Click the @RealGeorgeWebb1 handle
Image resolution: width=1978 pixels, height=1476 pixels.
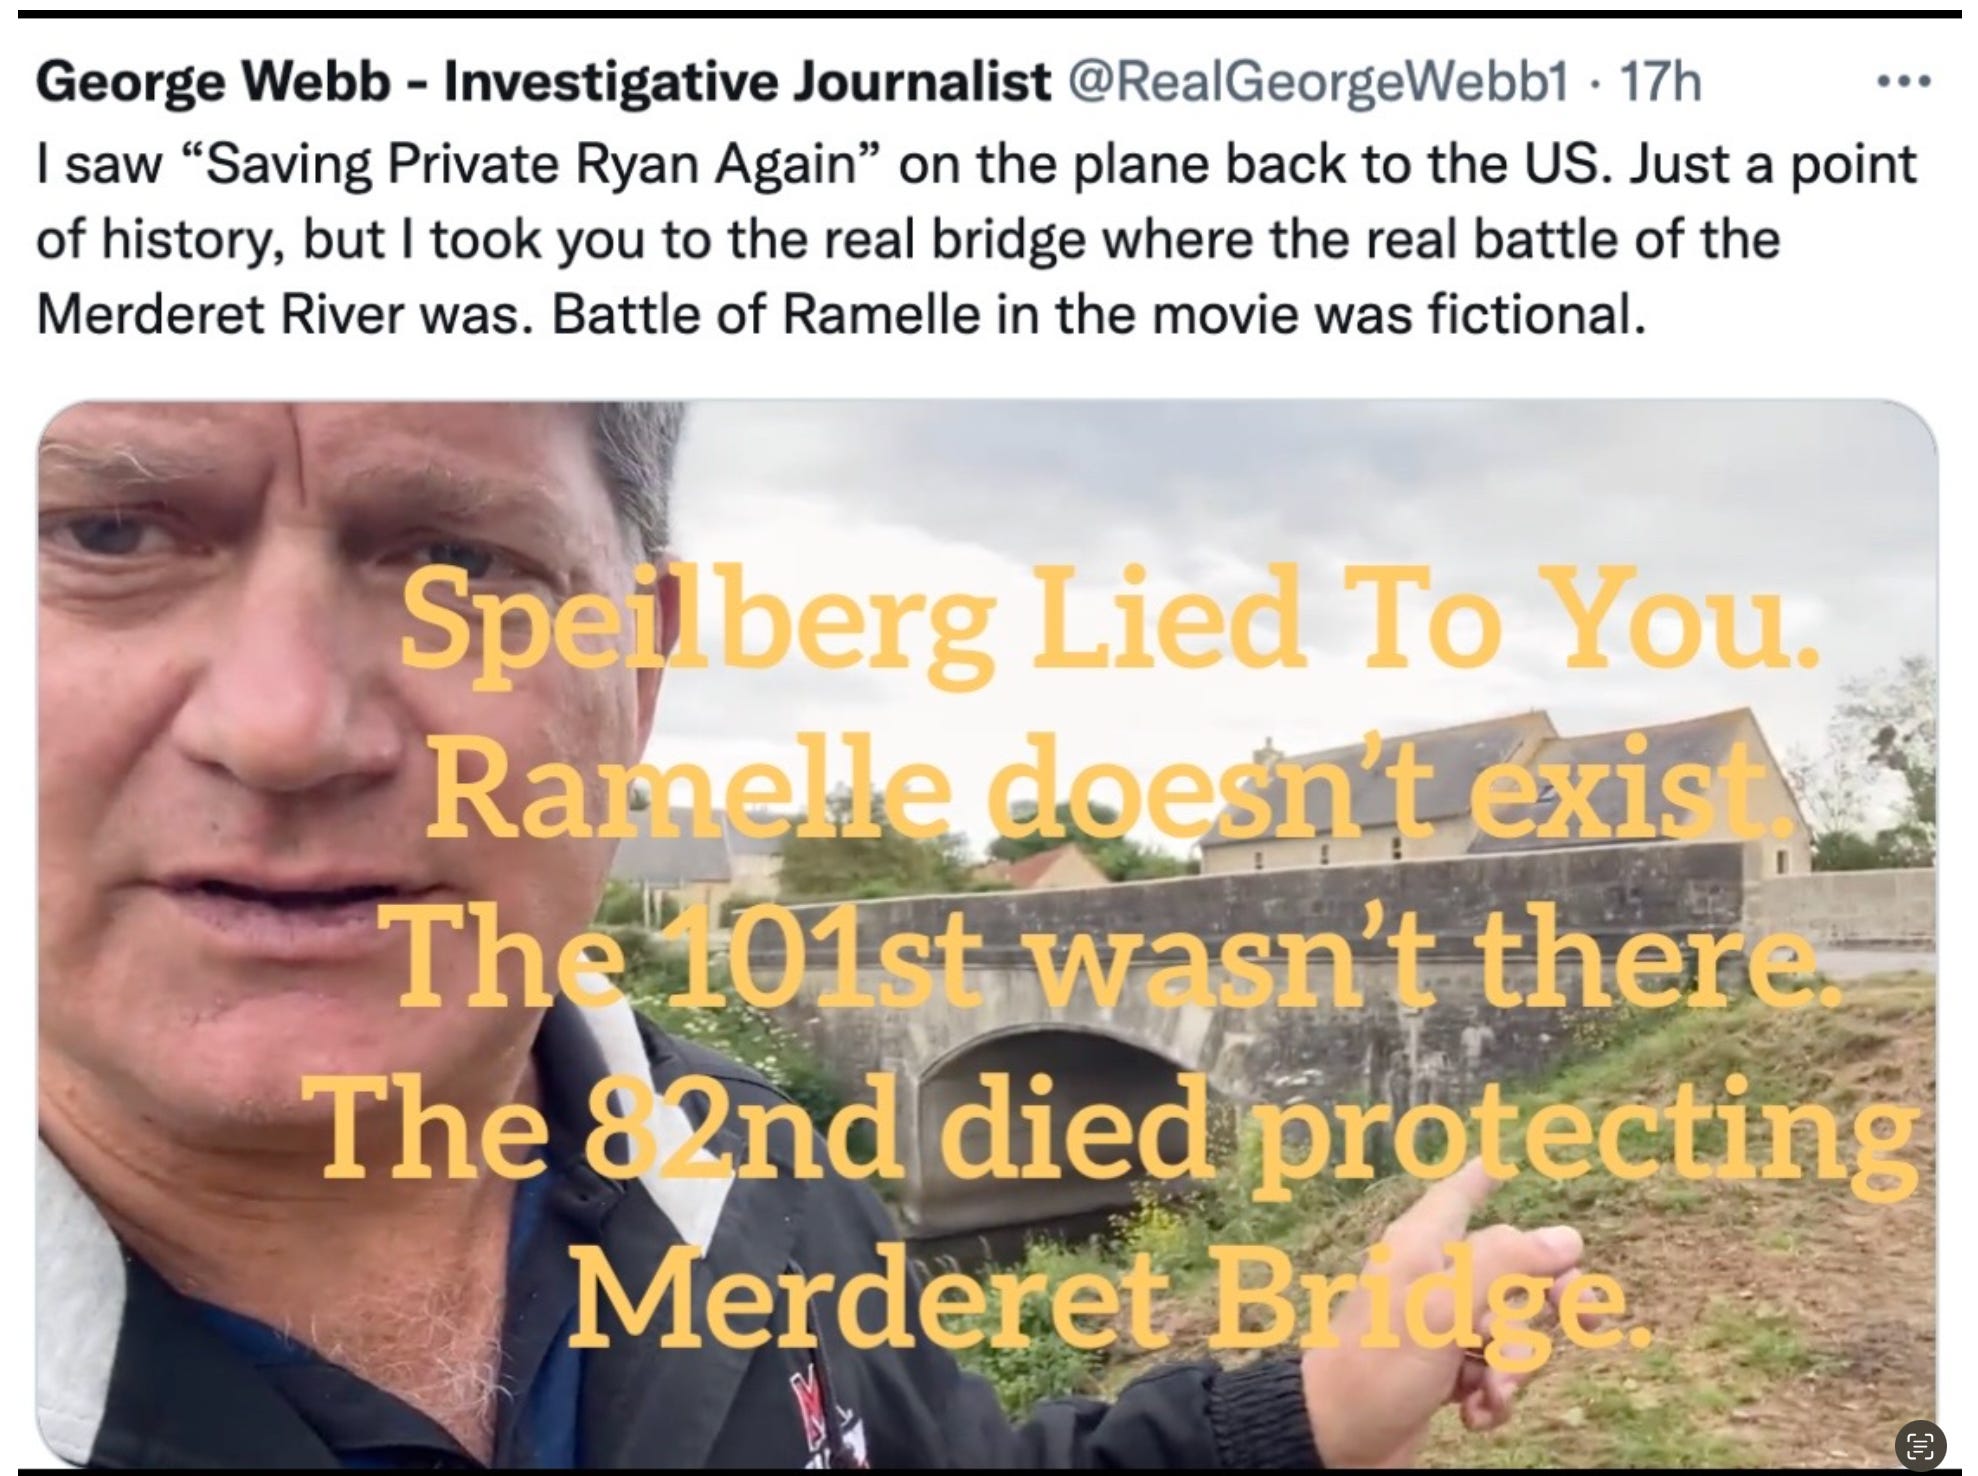(1320, 83)
